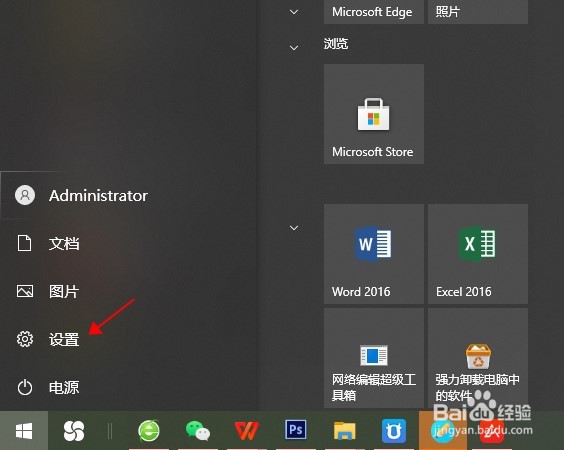Open the pinwheel icon in the taskbar
564x450 pixels.
[74, 431]
